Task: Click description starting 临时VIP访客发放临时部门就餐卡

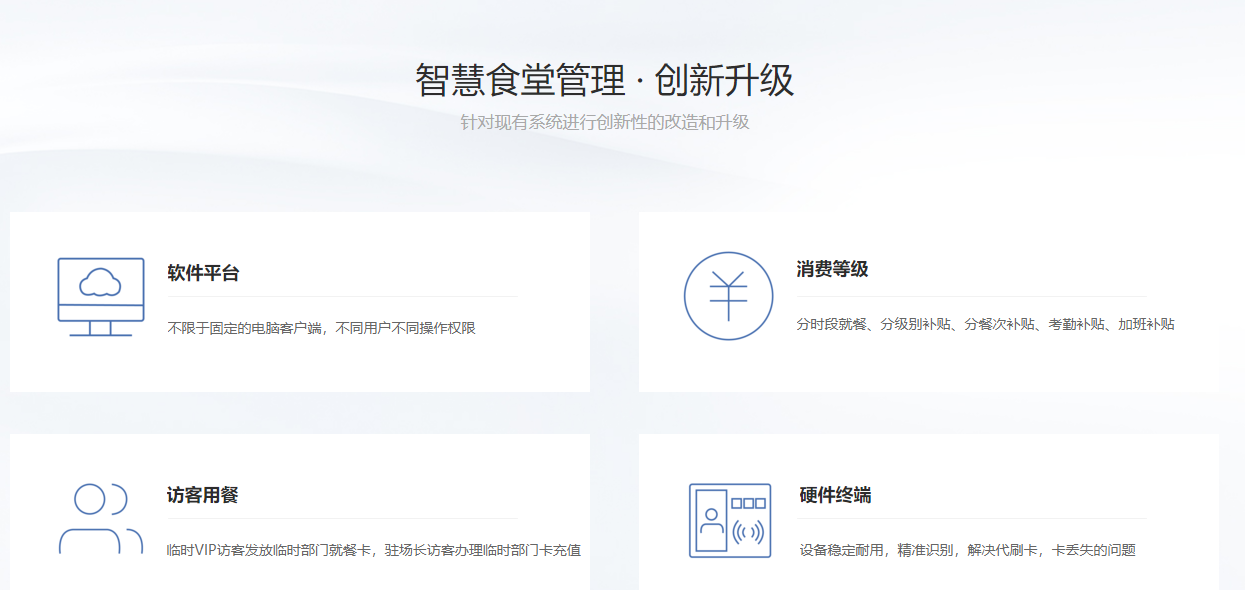Action: 374,550
